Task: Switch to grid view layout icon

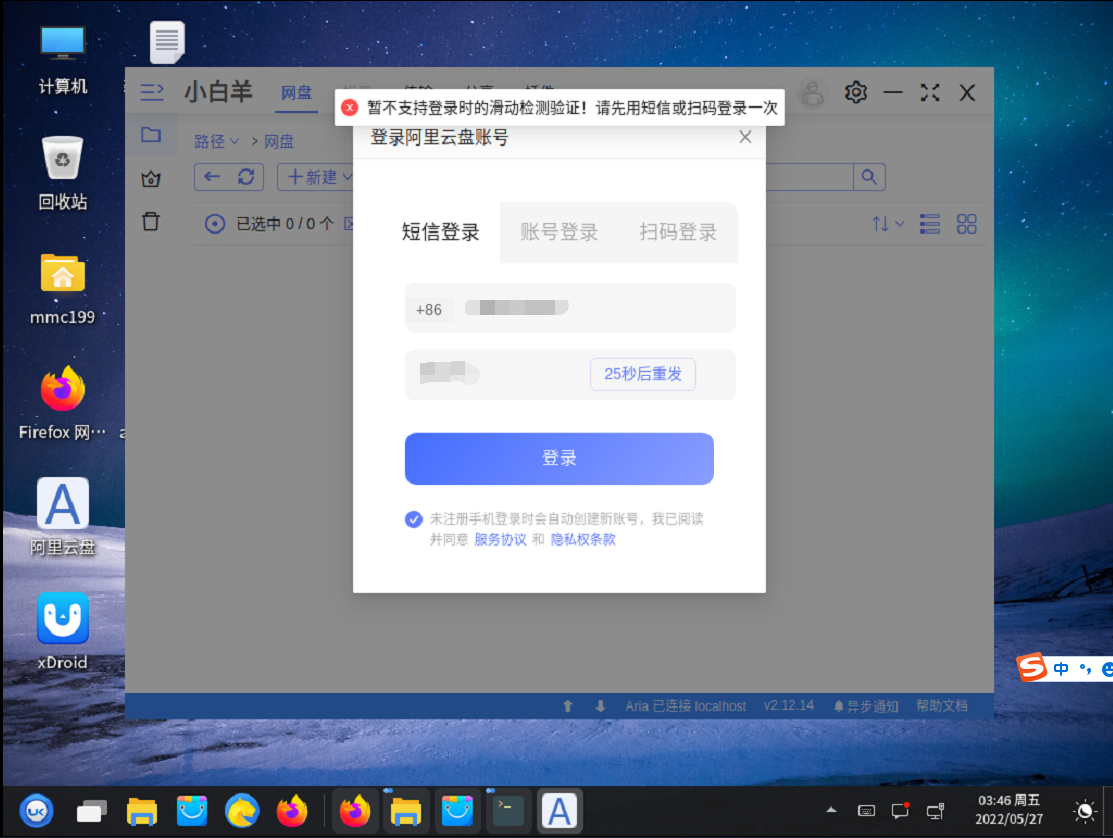Action: point(967,224)
